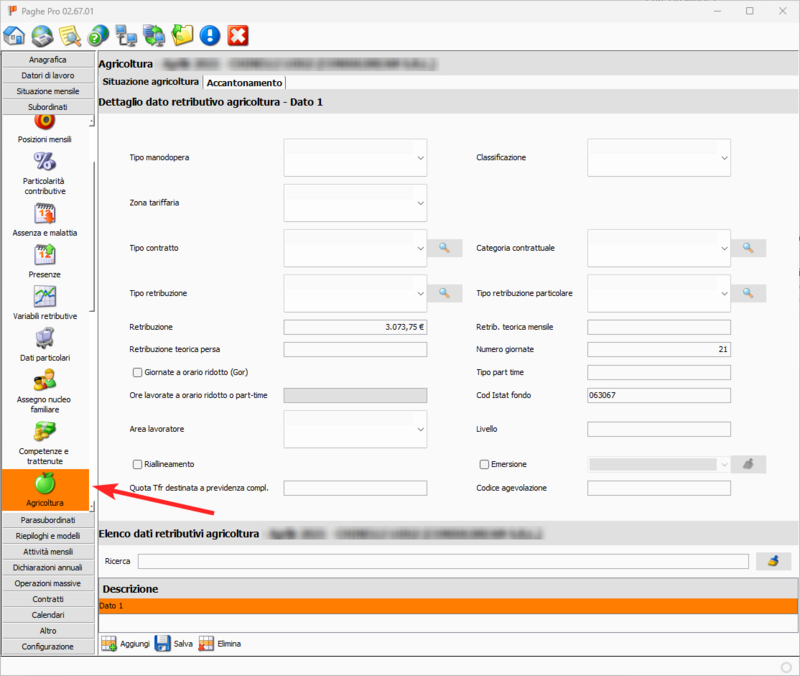Open Competenze e trattenute section
This screenshot has height=676, width=800.
(45, 432)
